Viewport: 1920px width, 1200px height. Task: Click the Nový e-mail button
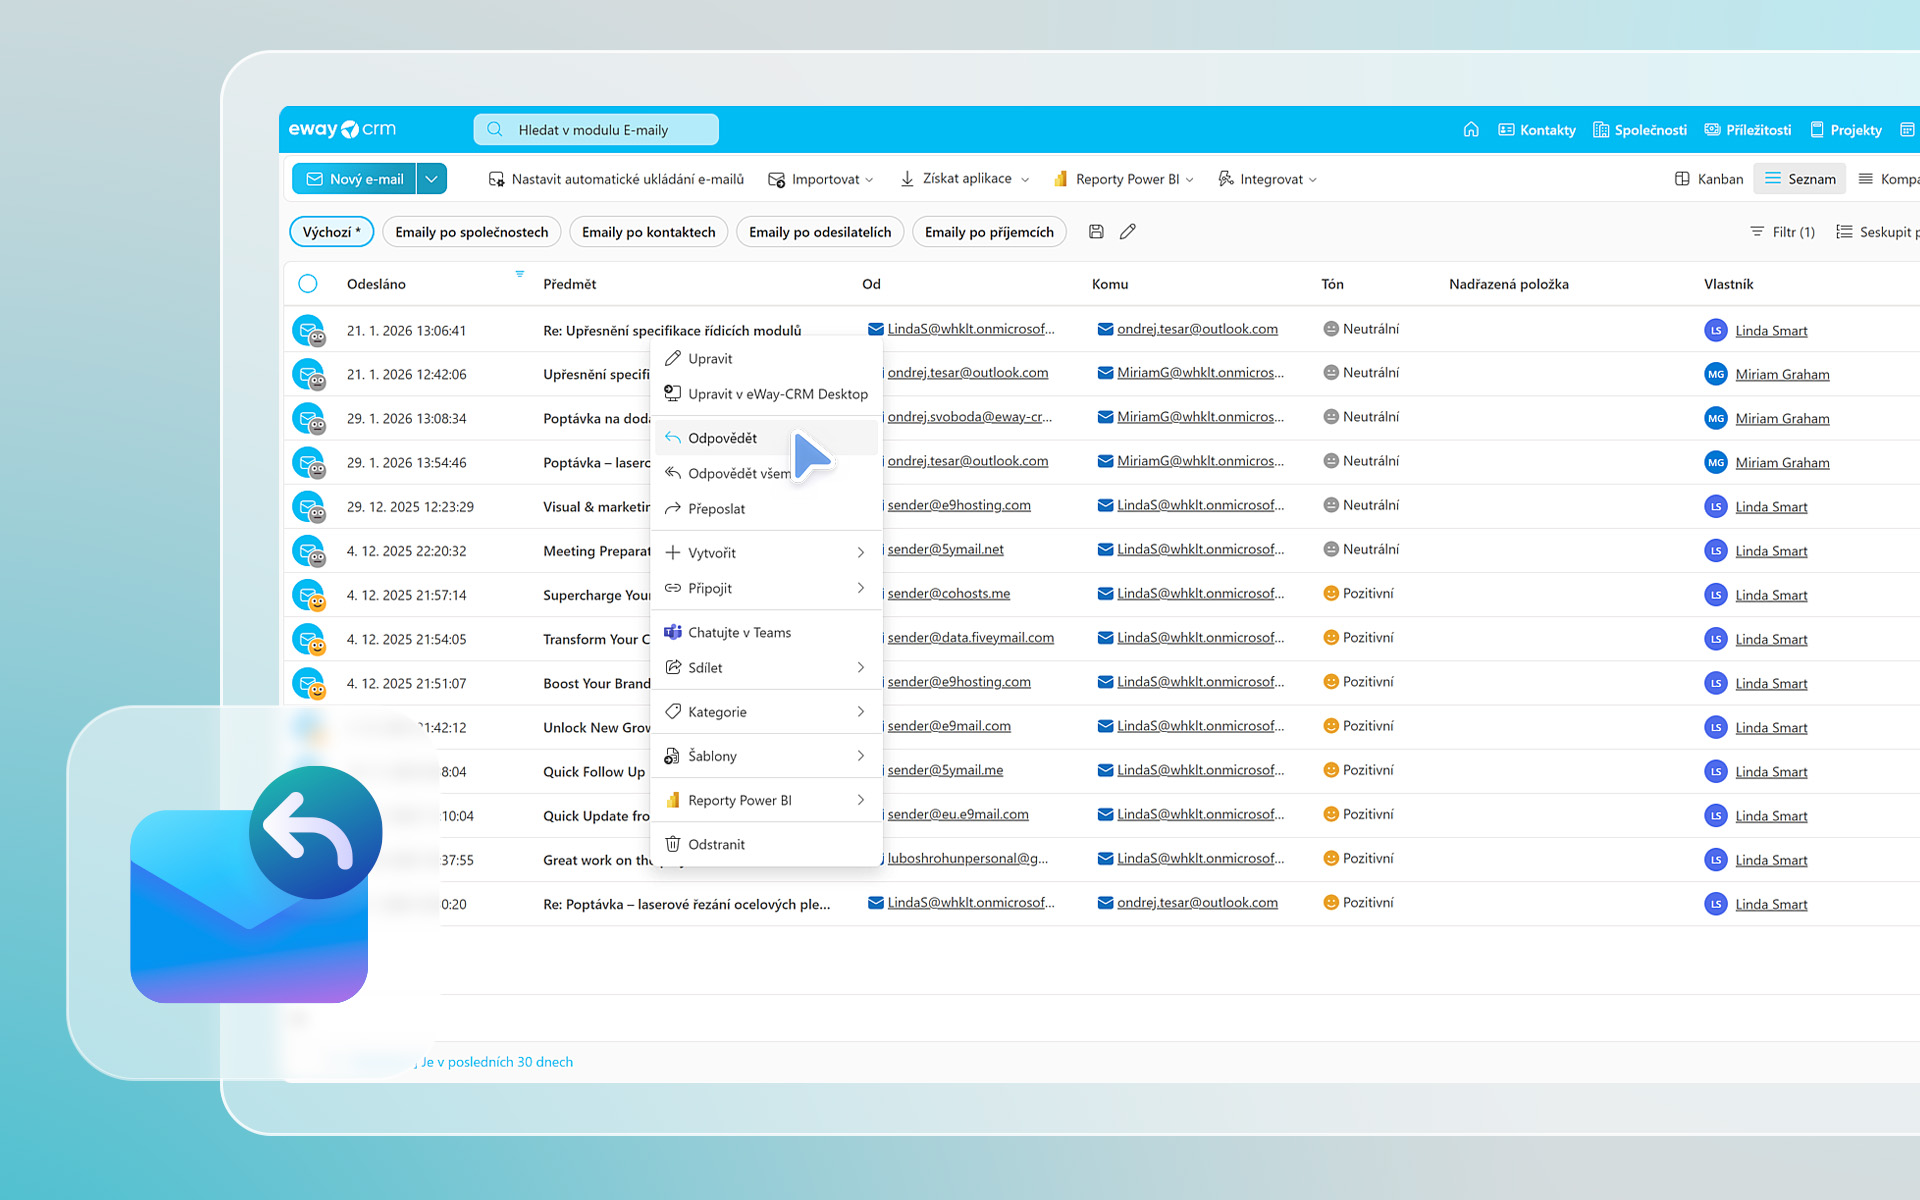pos(355,179)
